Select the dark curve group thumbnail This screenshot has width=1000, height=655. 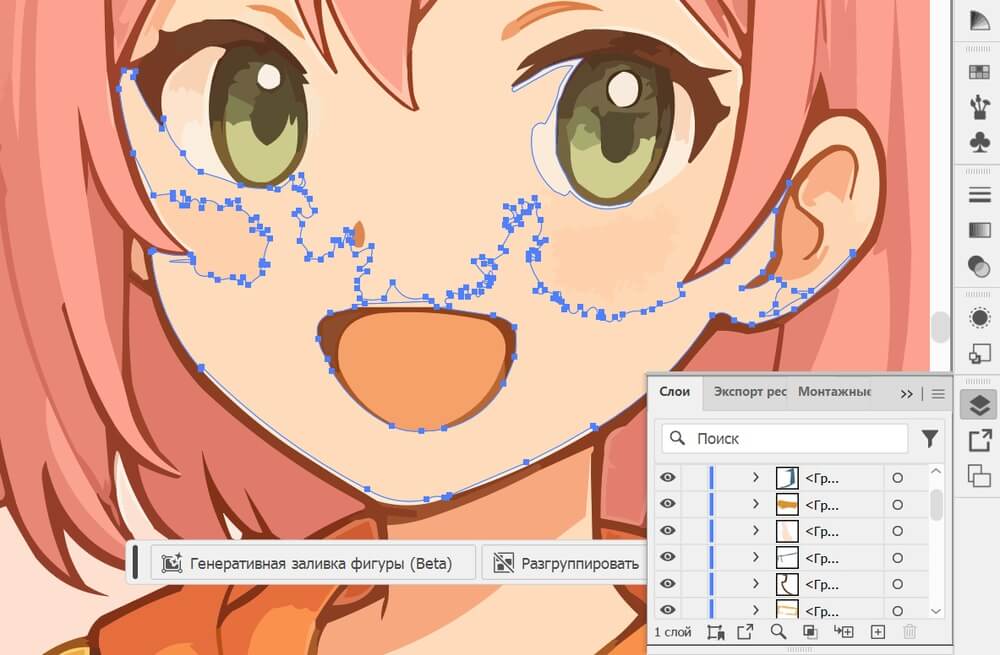coord(787,584)
